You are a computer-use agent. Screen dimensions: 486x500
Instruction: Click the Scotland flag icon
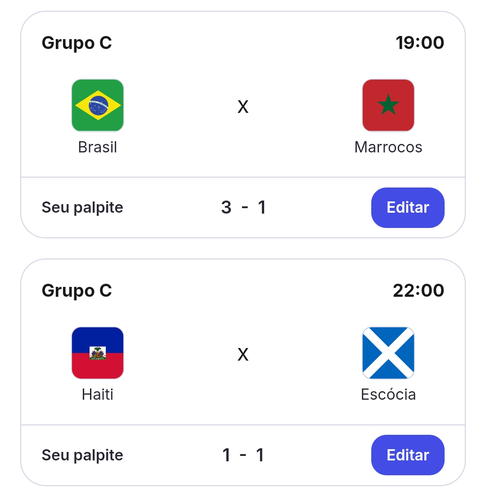click(388, 353)
